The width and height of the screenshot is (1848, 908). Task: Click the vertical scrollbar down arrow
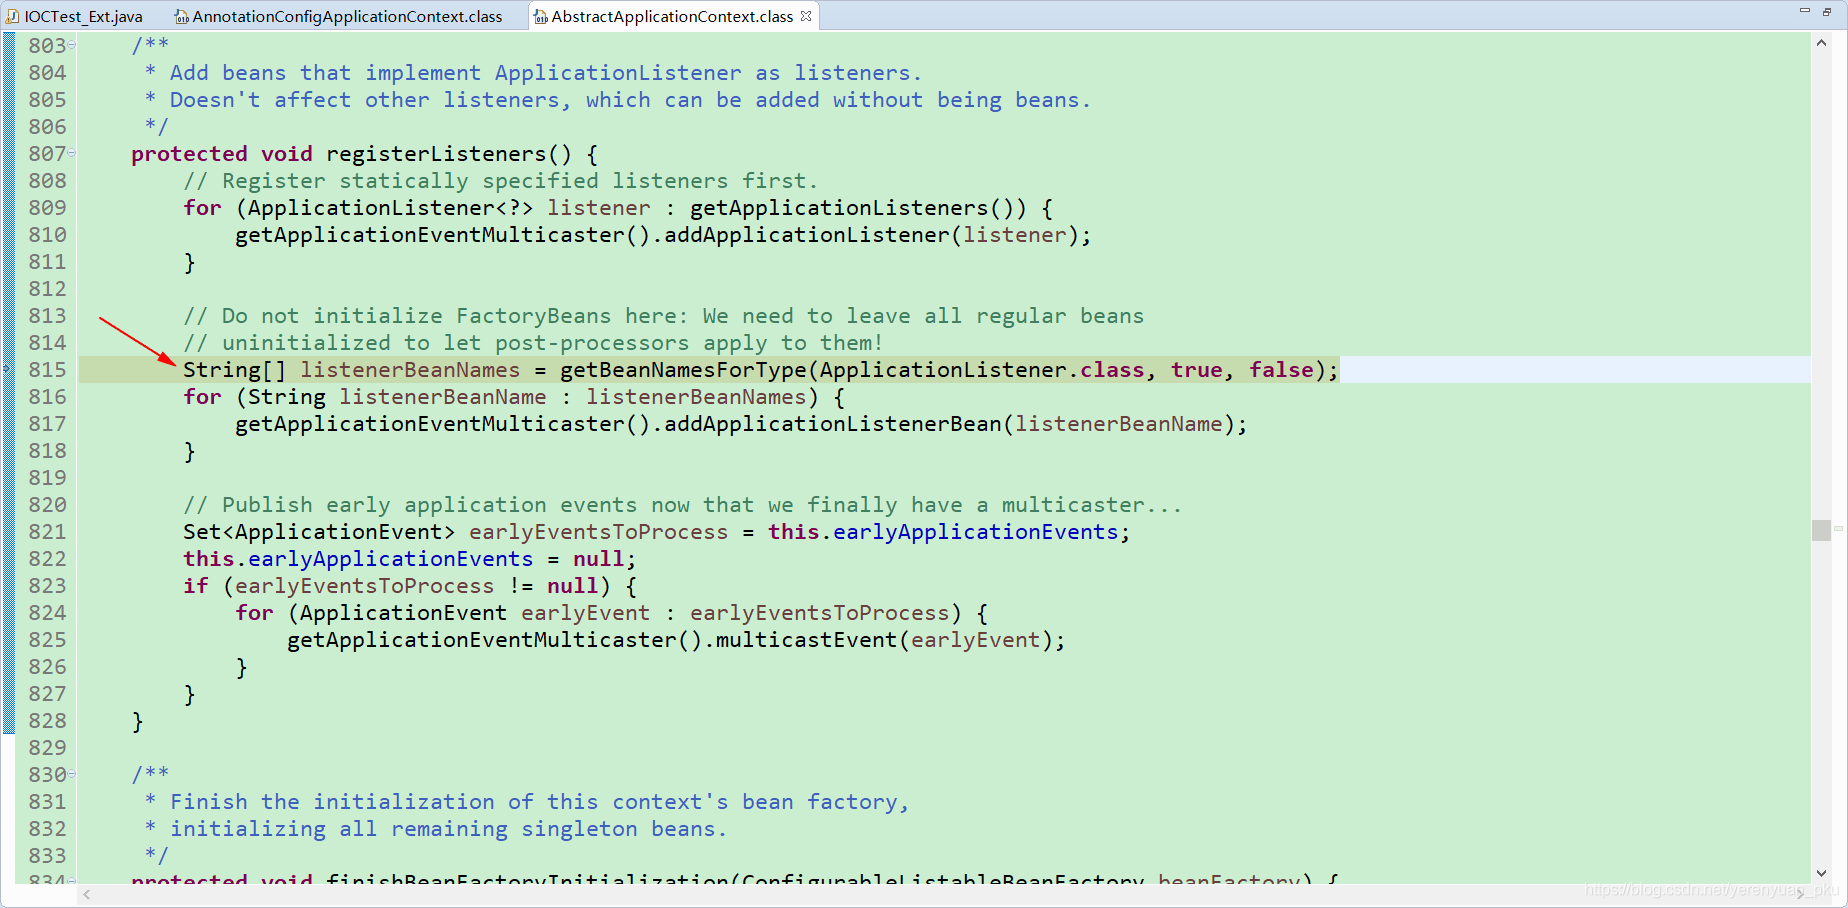tap(1821, 873)
